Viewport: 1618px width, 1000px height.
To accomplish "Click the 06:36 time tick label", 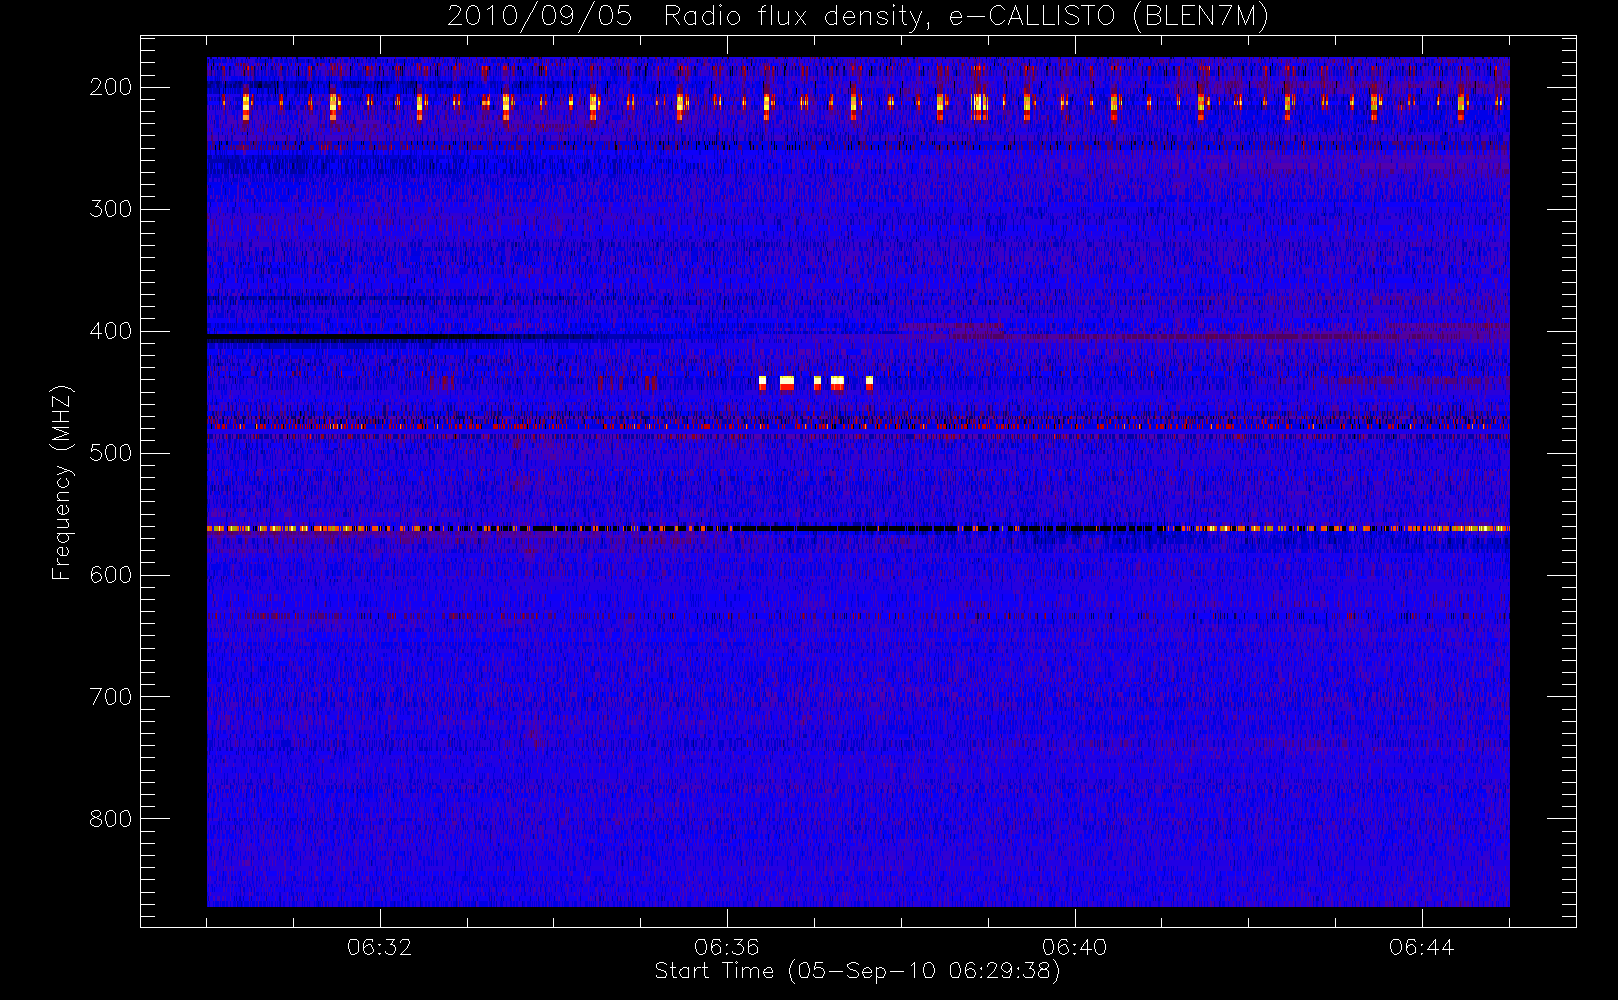I will tap(727, 947).
